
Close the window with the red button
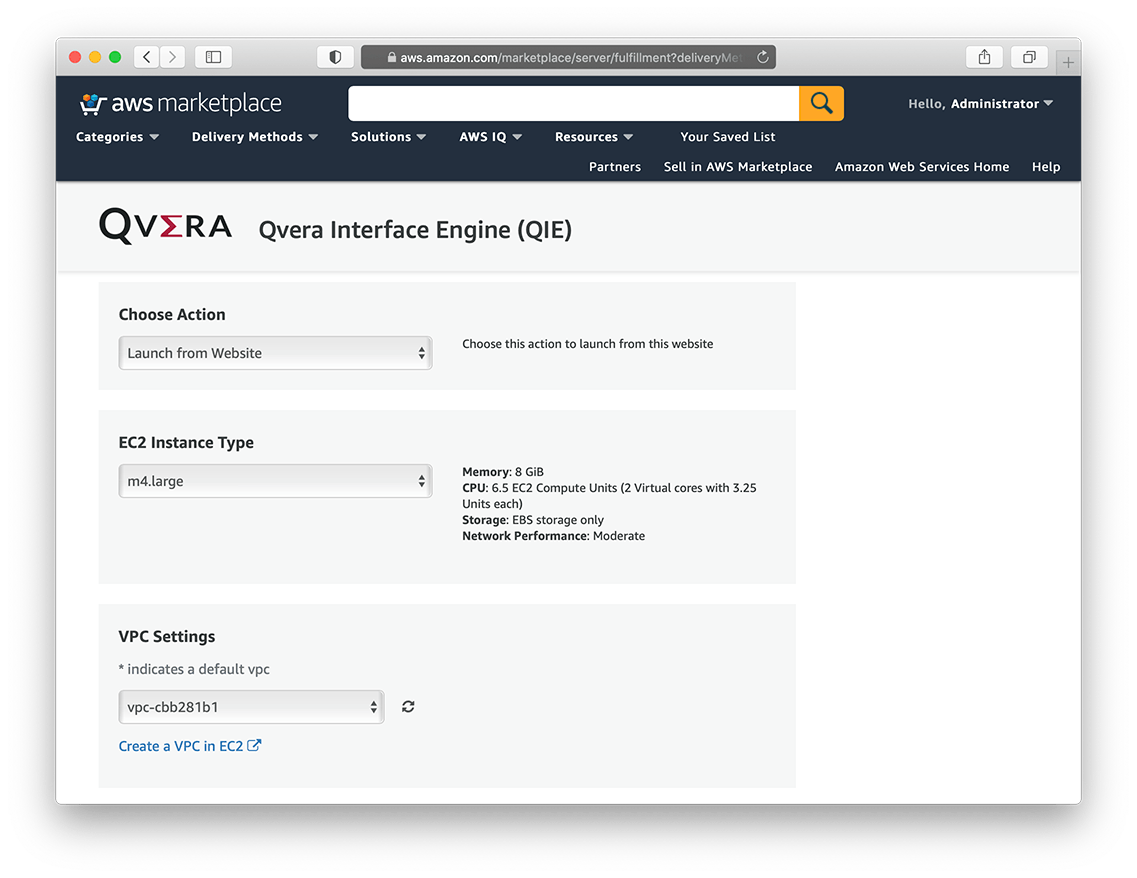click(75, 57)
